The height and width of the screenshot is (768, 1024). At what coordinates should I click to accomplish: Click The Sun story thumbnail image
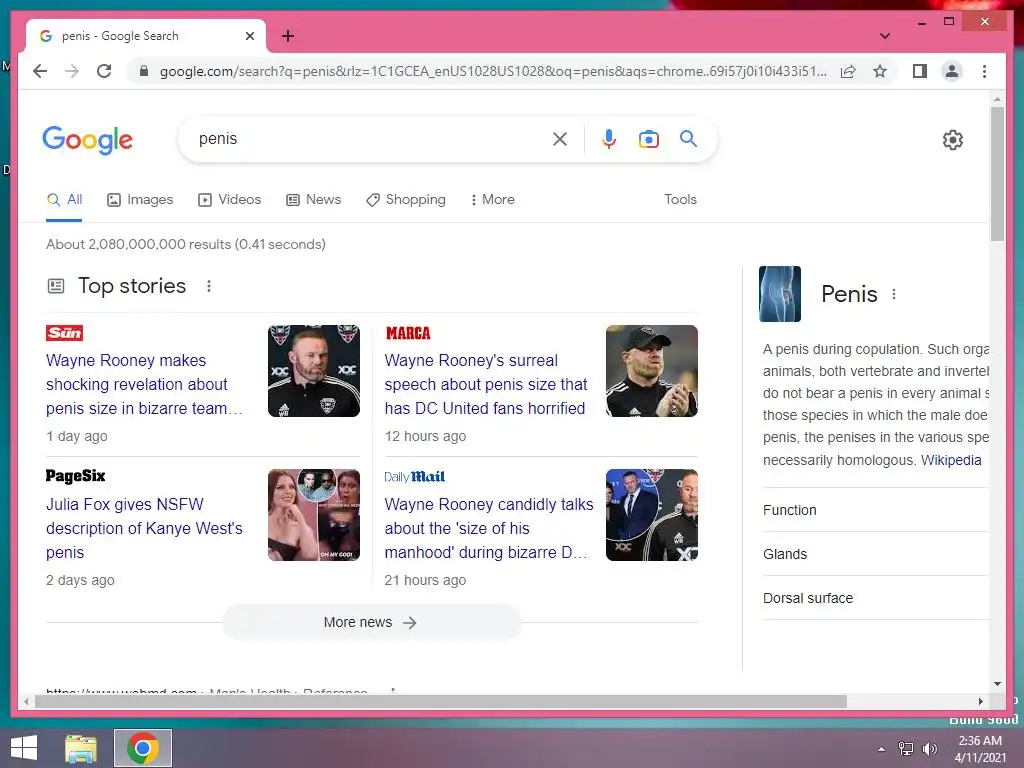coord(313,371)
